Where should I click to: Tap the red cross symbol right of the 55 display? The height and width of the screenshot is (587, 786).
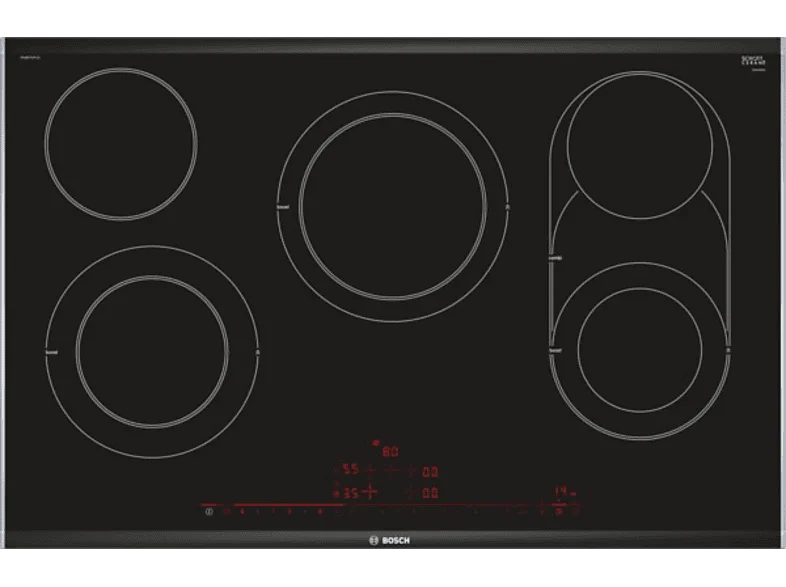click(x=369, y=471)
